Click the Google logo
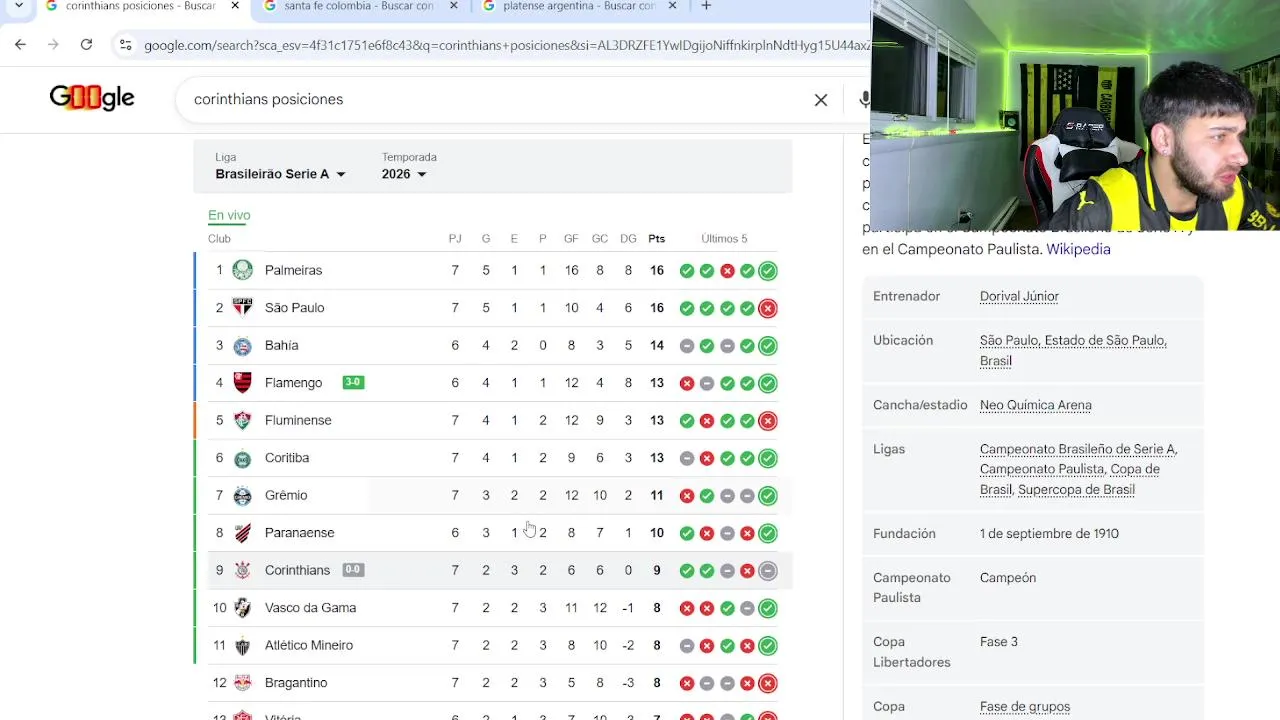This screenshot has width=1280, height=720. pos(92,98)
